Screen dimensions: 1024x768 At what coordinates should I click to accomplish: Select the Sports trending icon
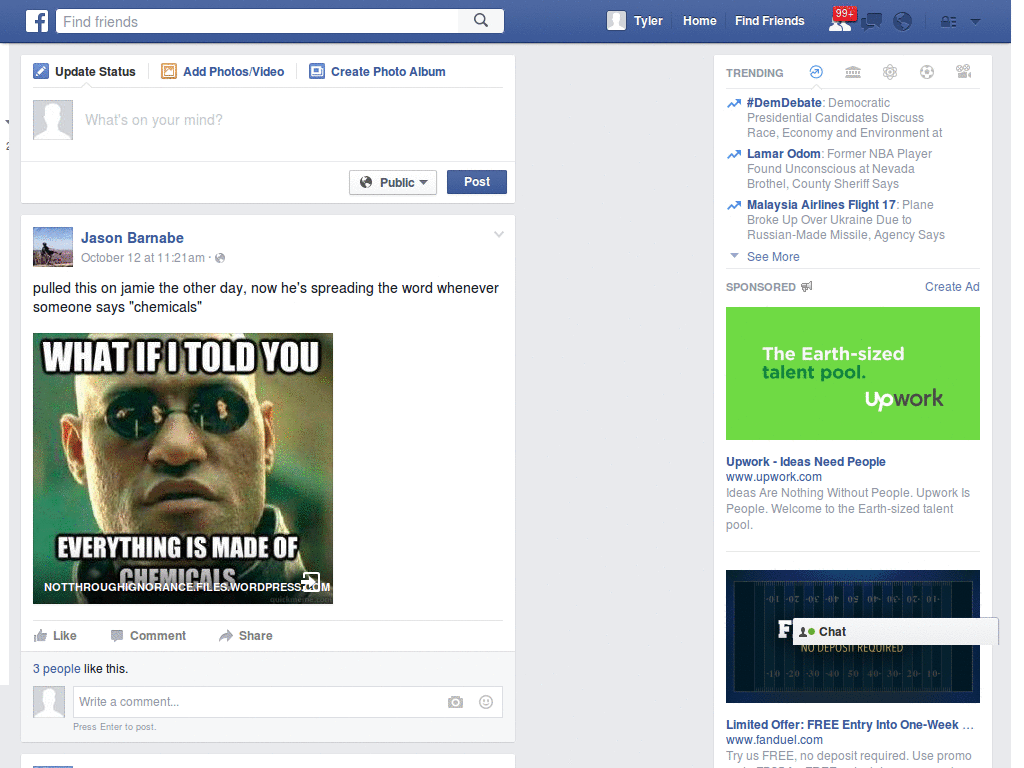927,72
